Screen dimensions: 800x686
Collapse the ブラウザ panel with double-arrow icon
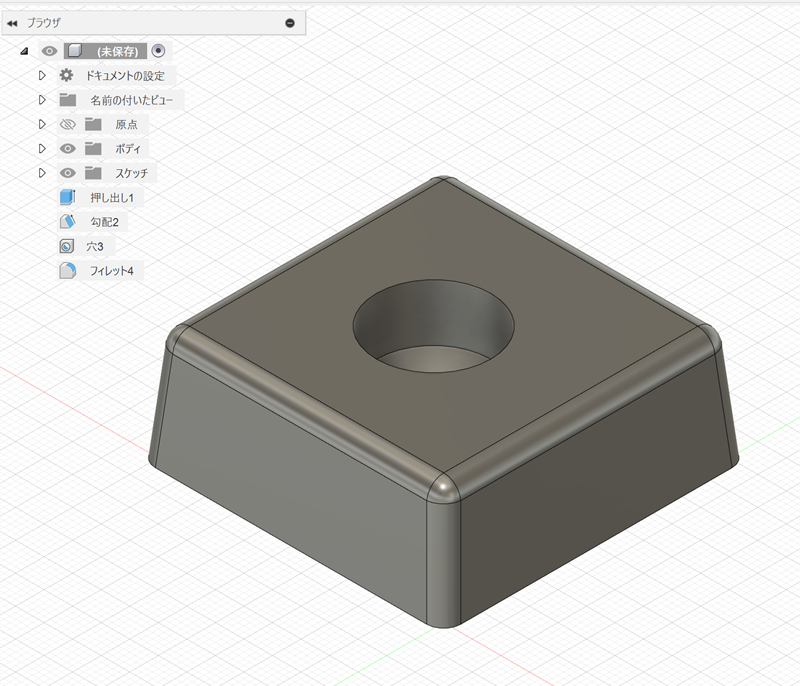click(x=12, y=23)
